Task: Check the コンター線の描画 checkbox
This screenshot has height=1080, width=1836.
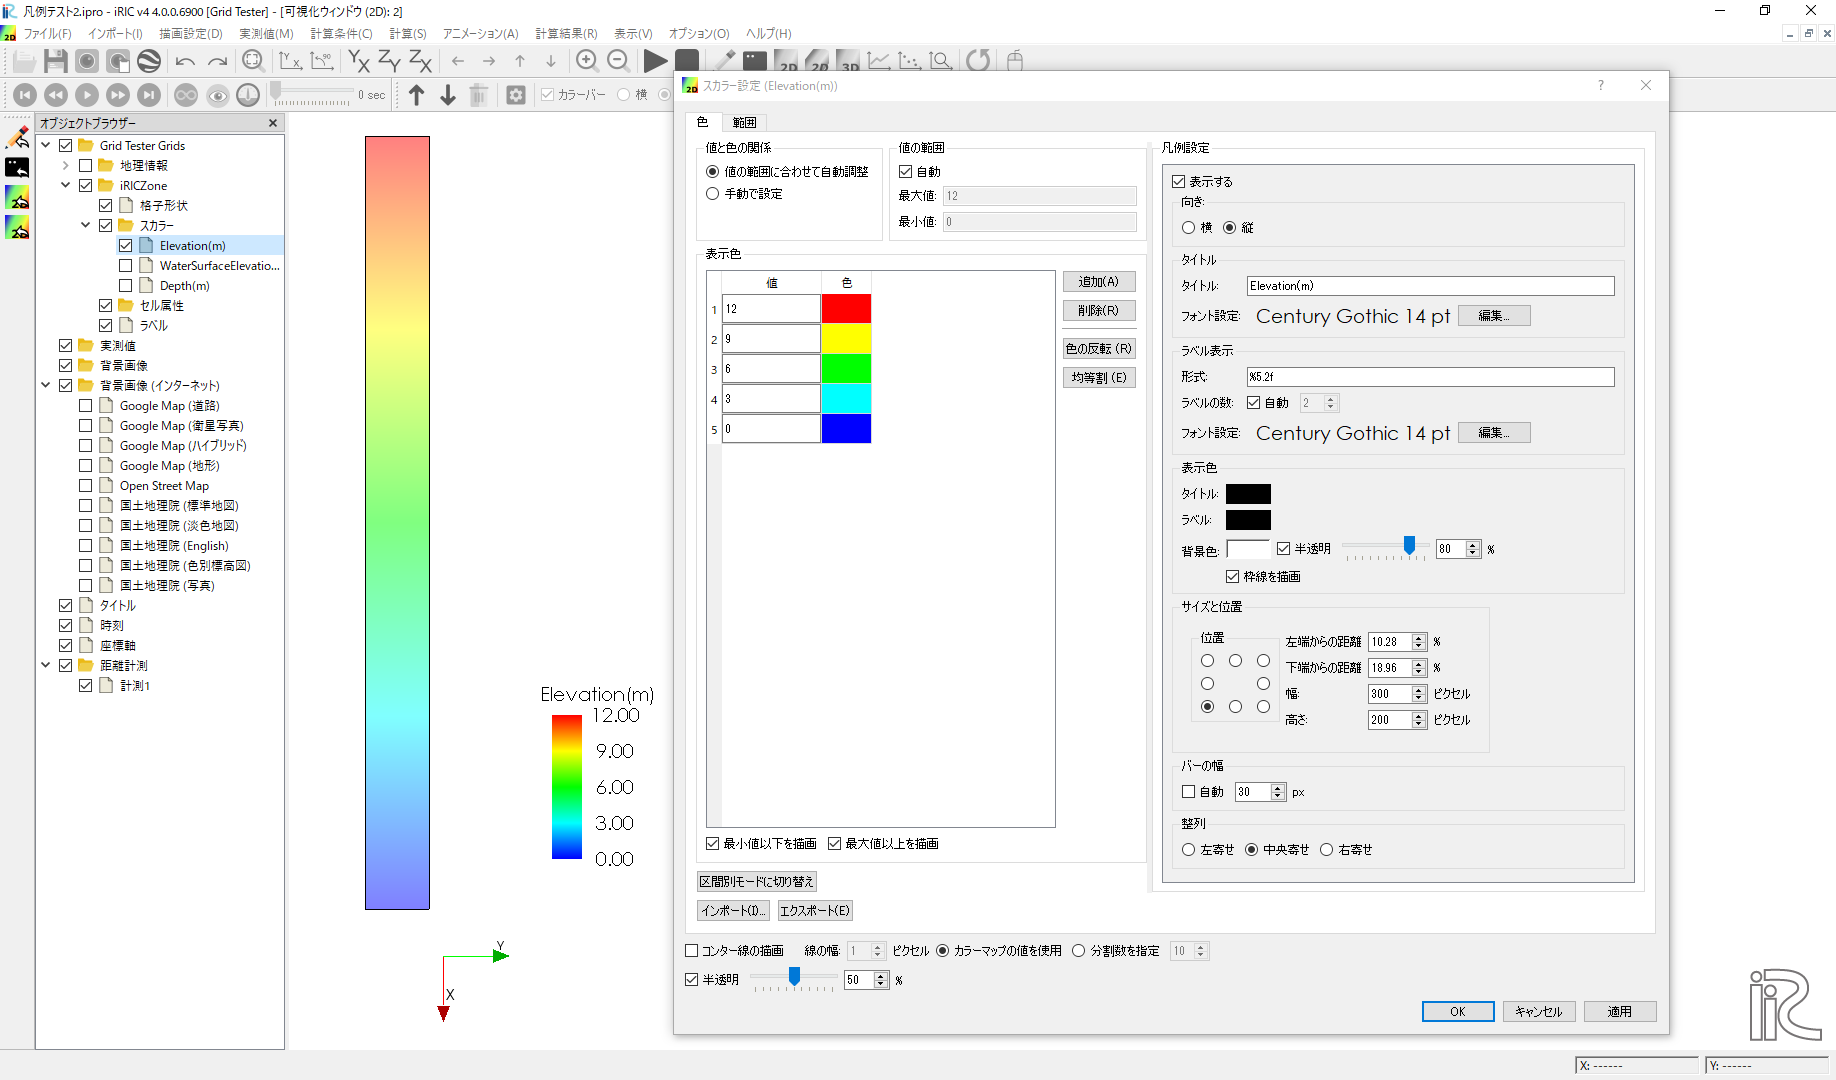Action: [691, 951]
